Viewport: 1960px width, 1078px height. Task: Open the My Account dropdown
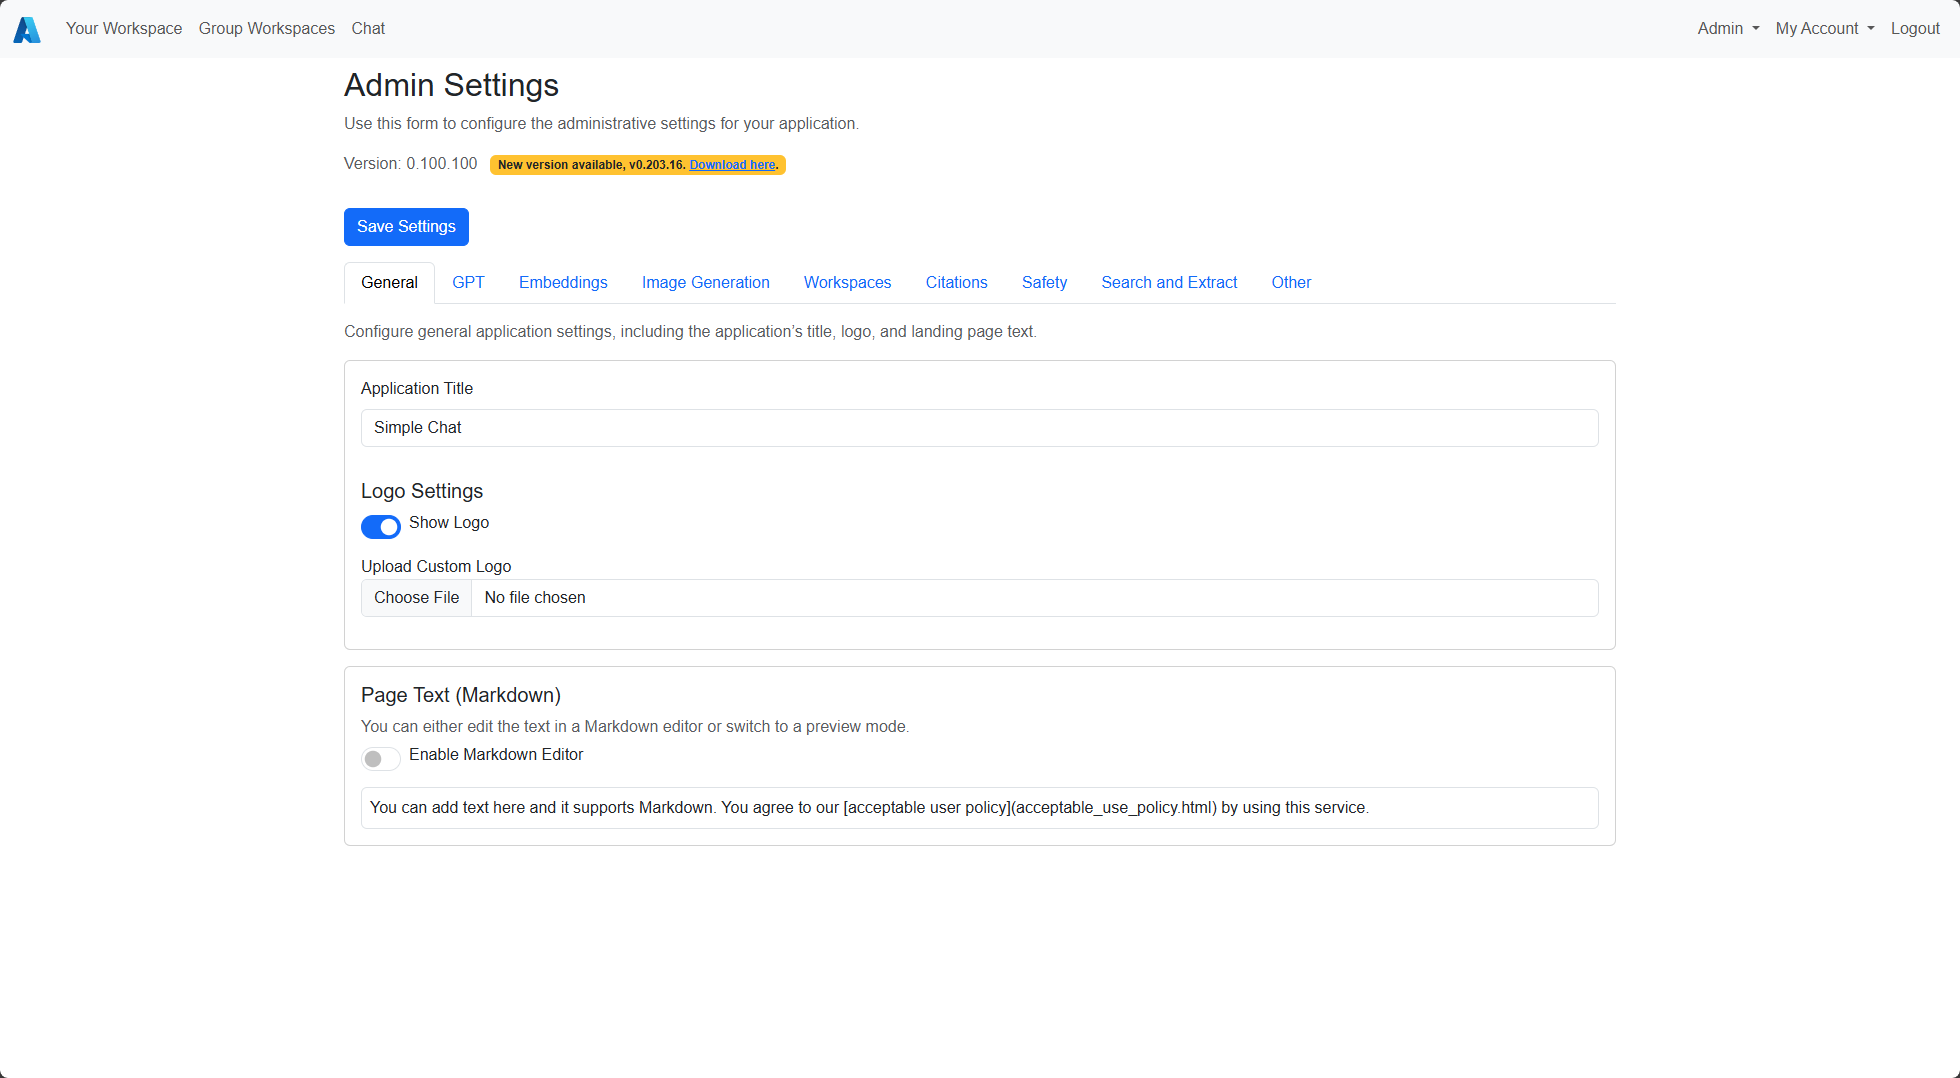[x=1824, y=29]
